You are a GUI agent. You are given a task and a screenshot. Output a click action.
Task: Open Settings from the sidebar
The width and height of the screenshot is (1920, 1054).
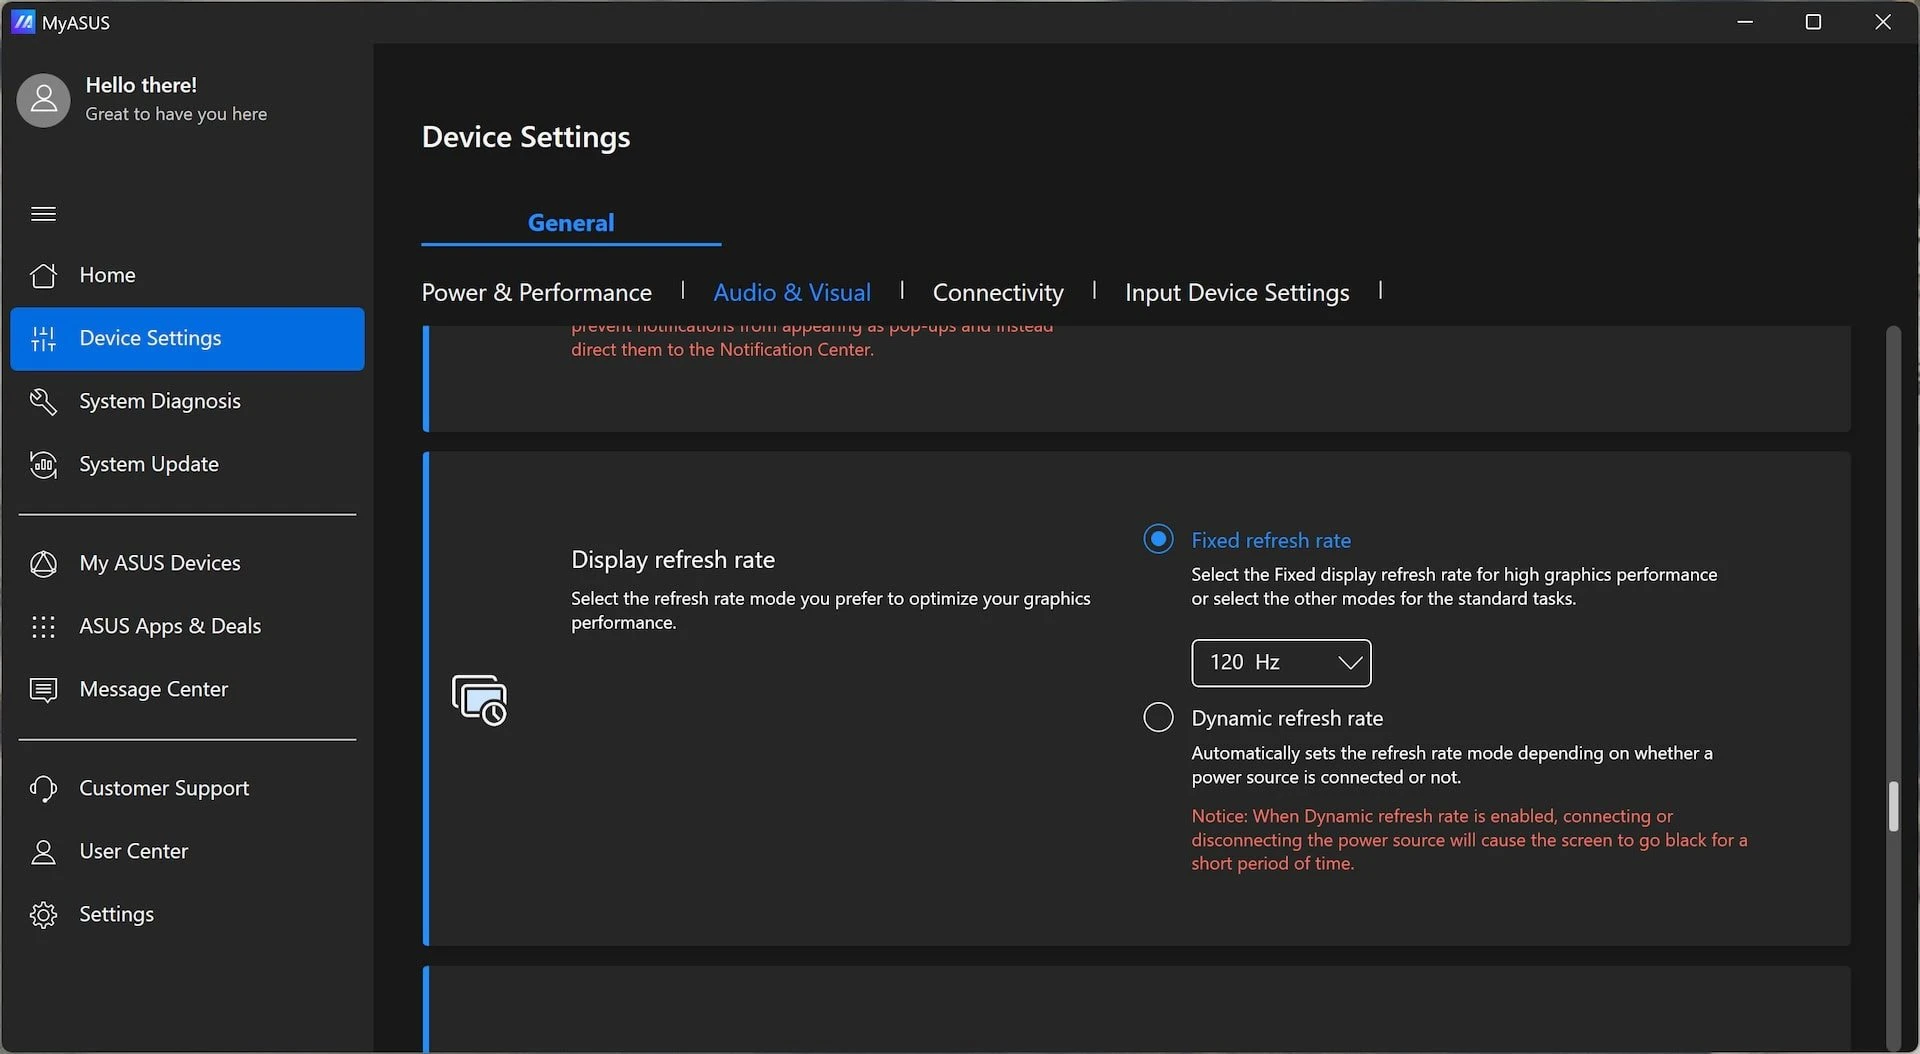tap(187, 915)
